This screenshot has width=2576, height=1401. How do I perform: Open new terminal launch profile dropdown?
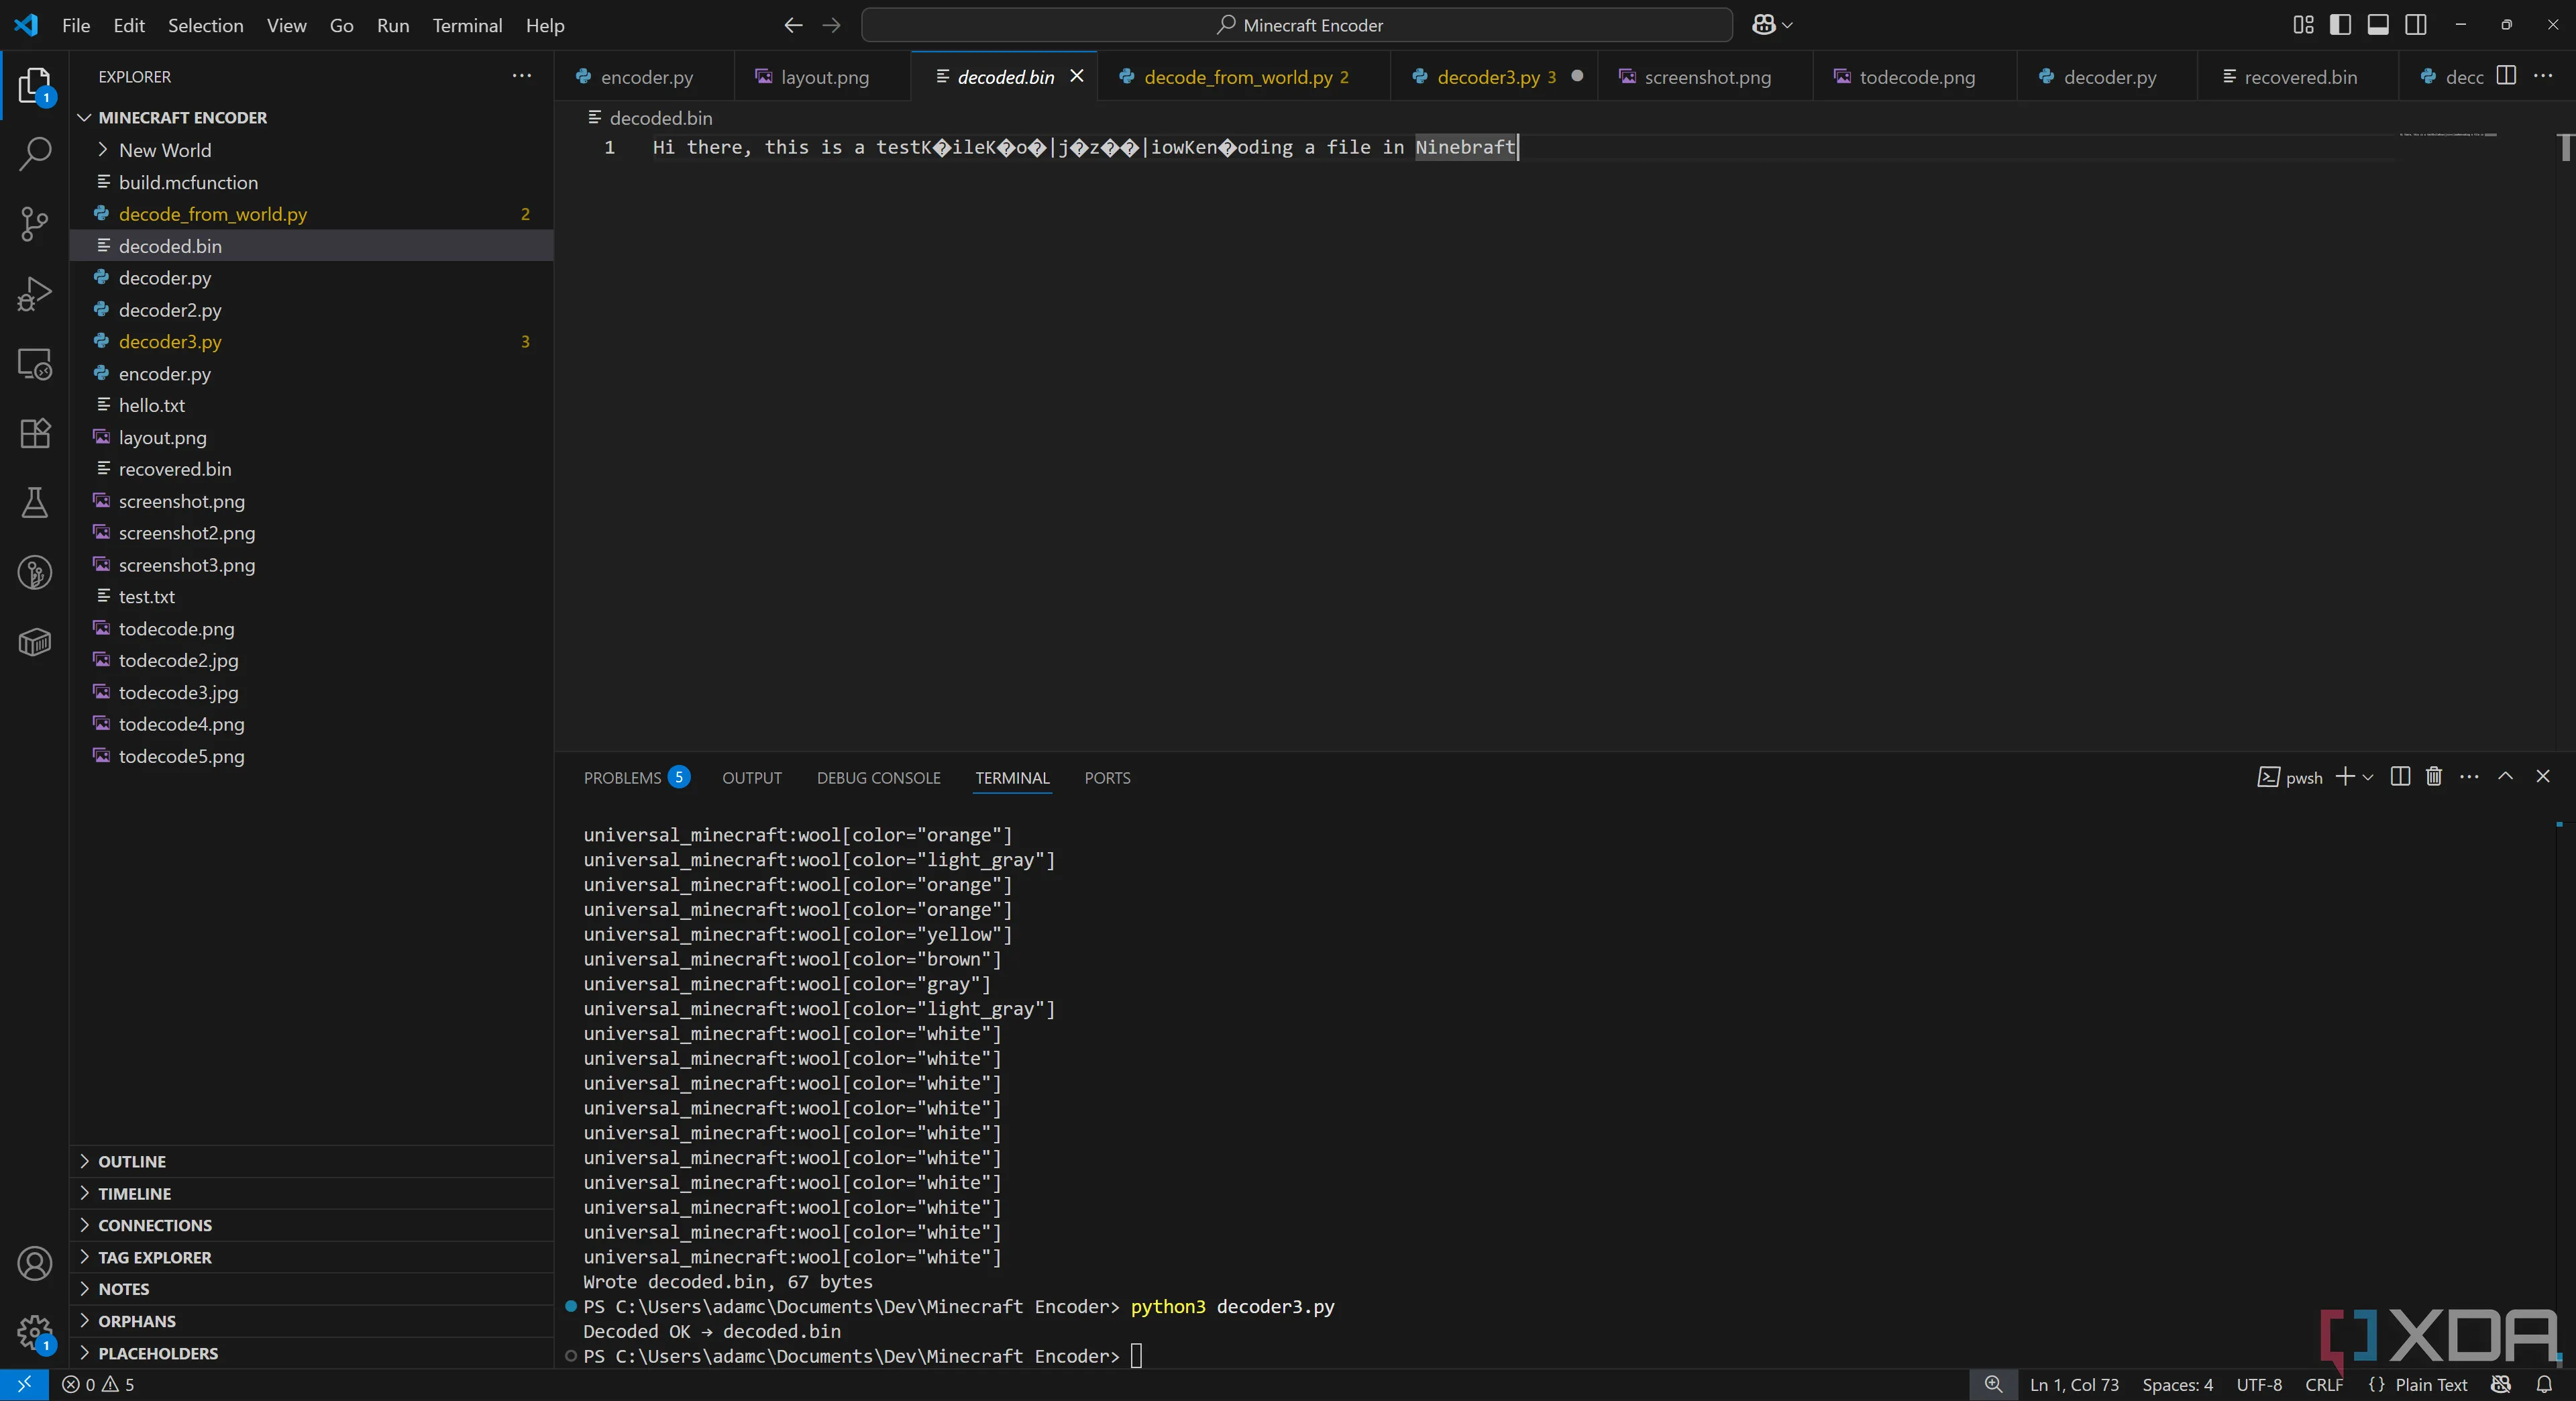[x=2367, y=777]
